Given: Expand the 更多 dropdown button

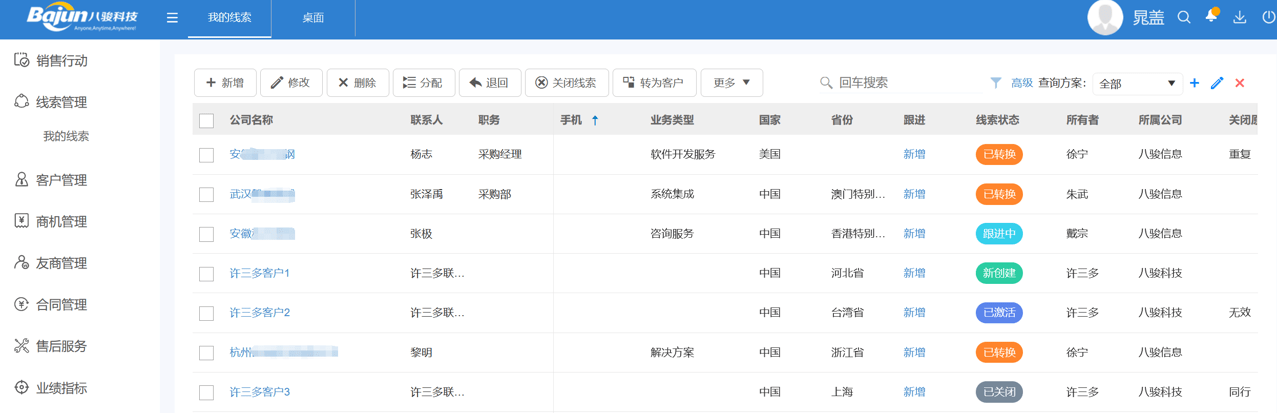Looking at the screenshot, I should tap(731, 83).
